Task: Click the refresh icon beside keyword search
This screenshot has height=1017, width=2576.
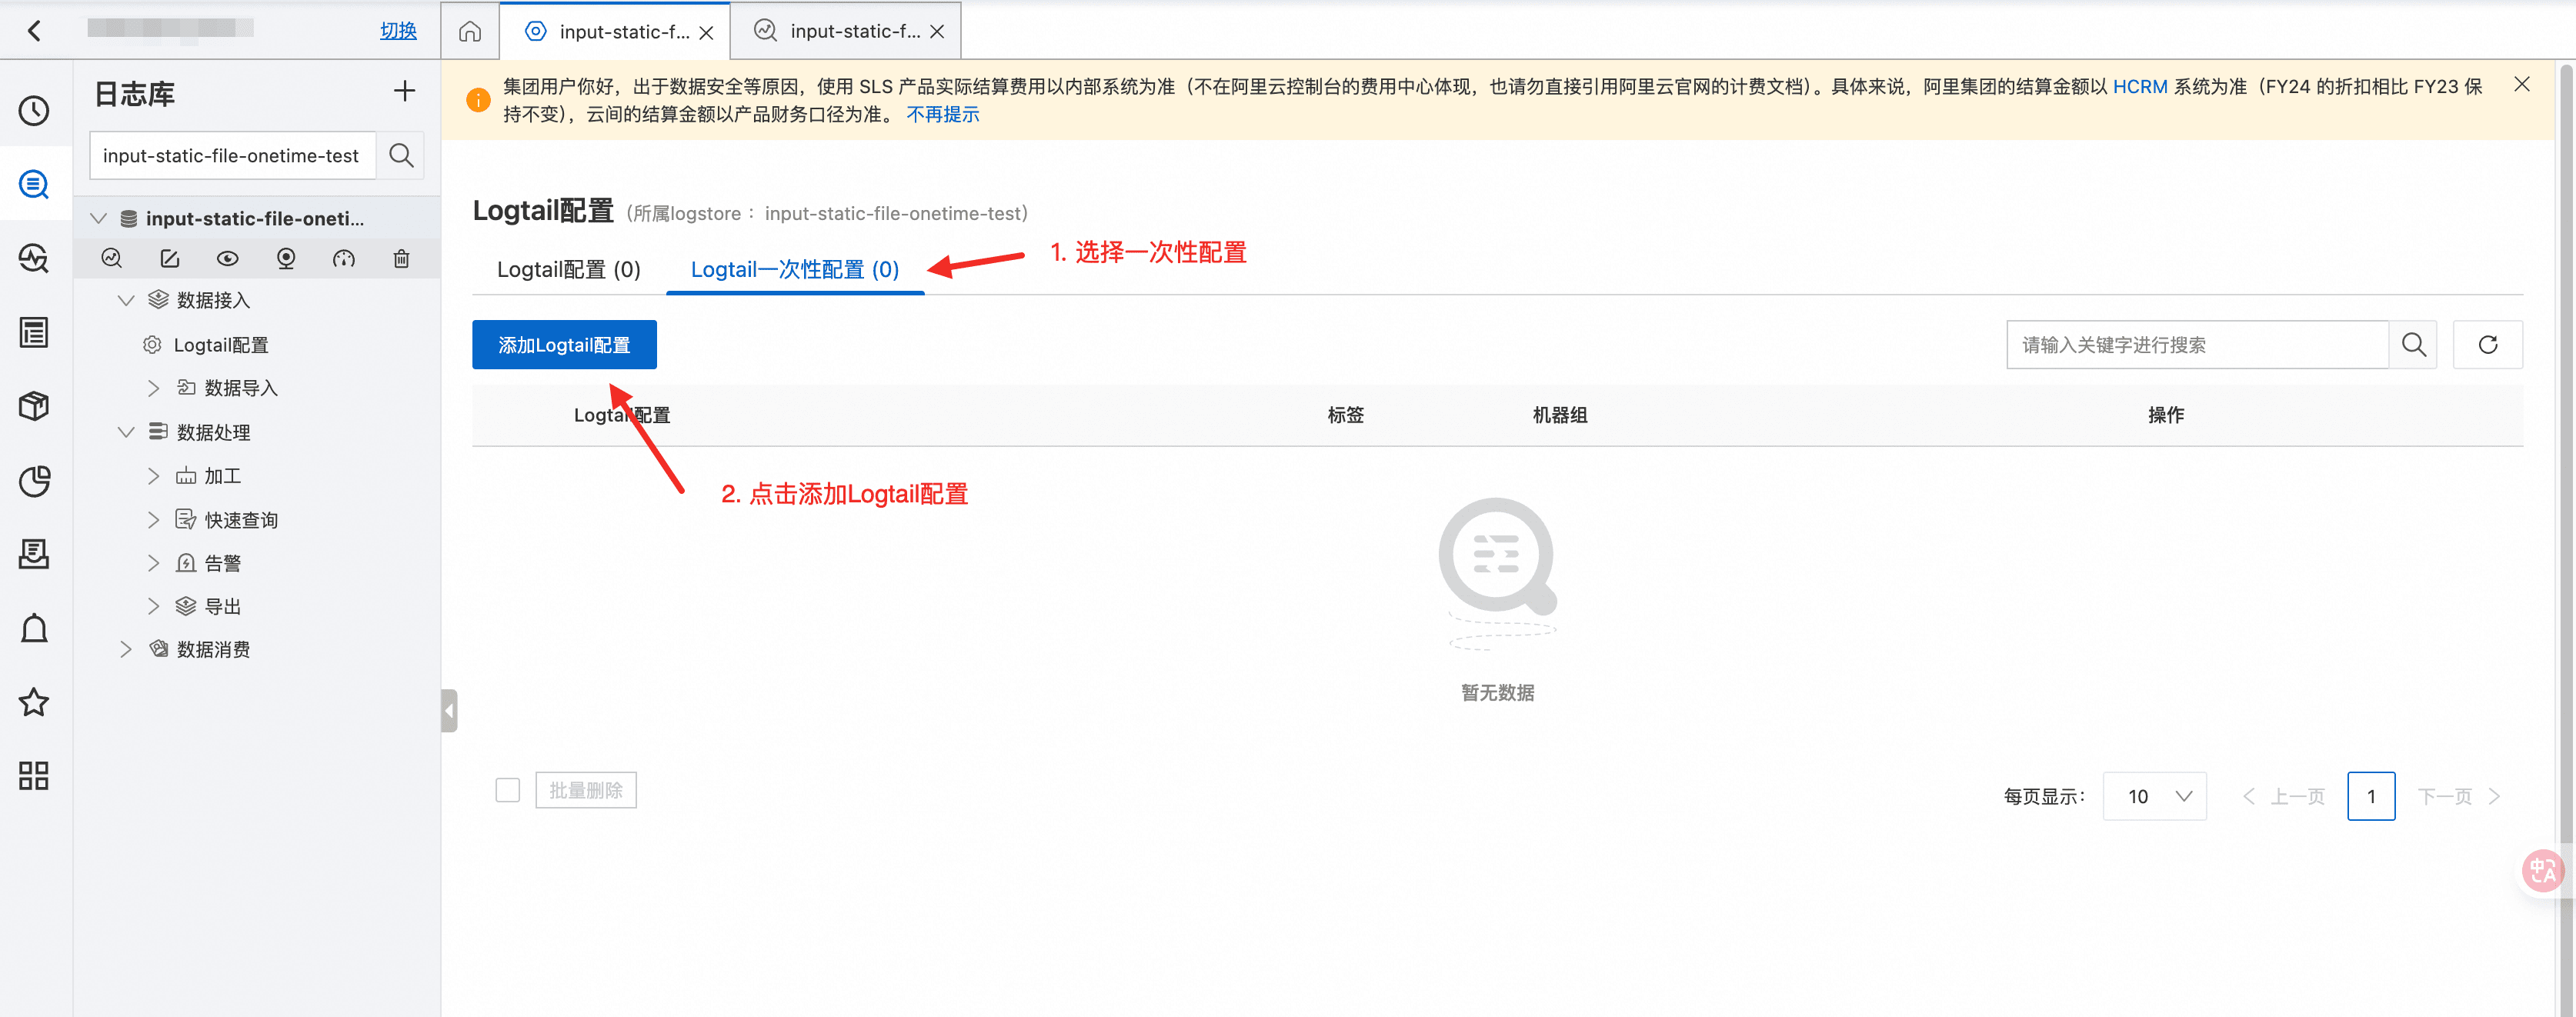Action: [x=2487, y=345]
